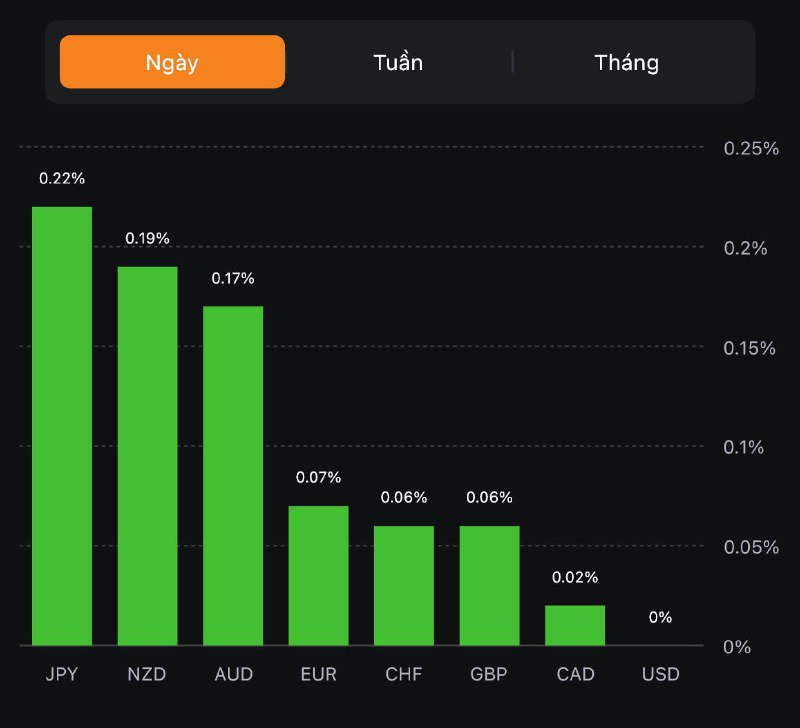The width and height of the screenshot is (800, 728).
Task: Select the green NZD bar
Action: click(148, 456)
